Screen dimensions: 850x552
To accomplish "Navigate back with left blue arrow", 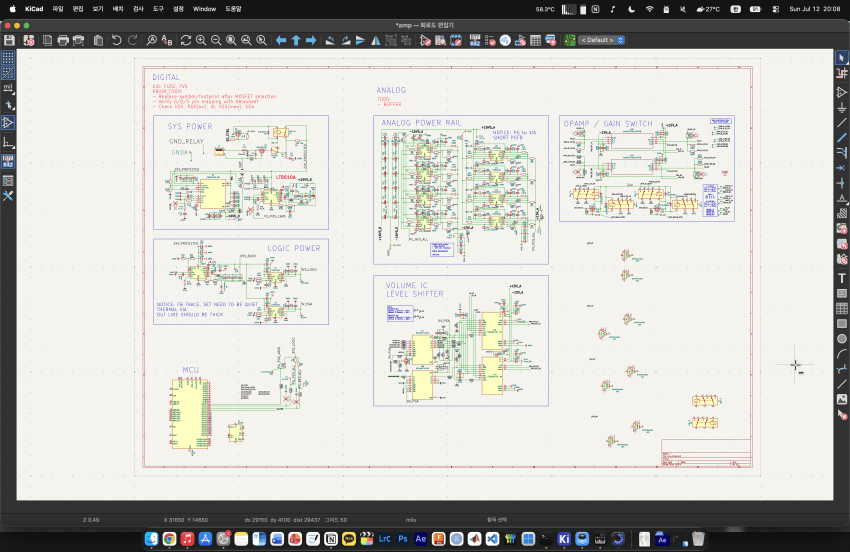I will point(281,40).
